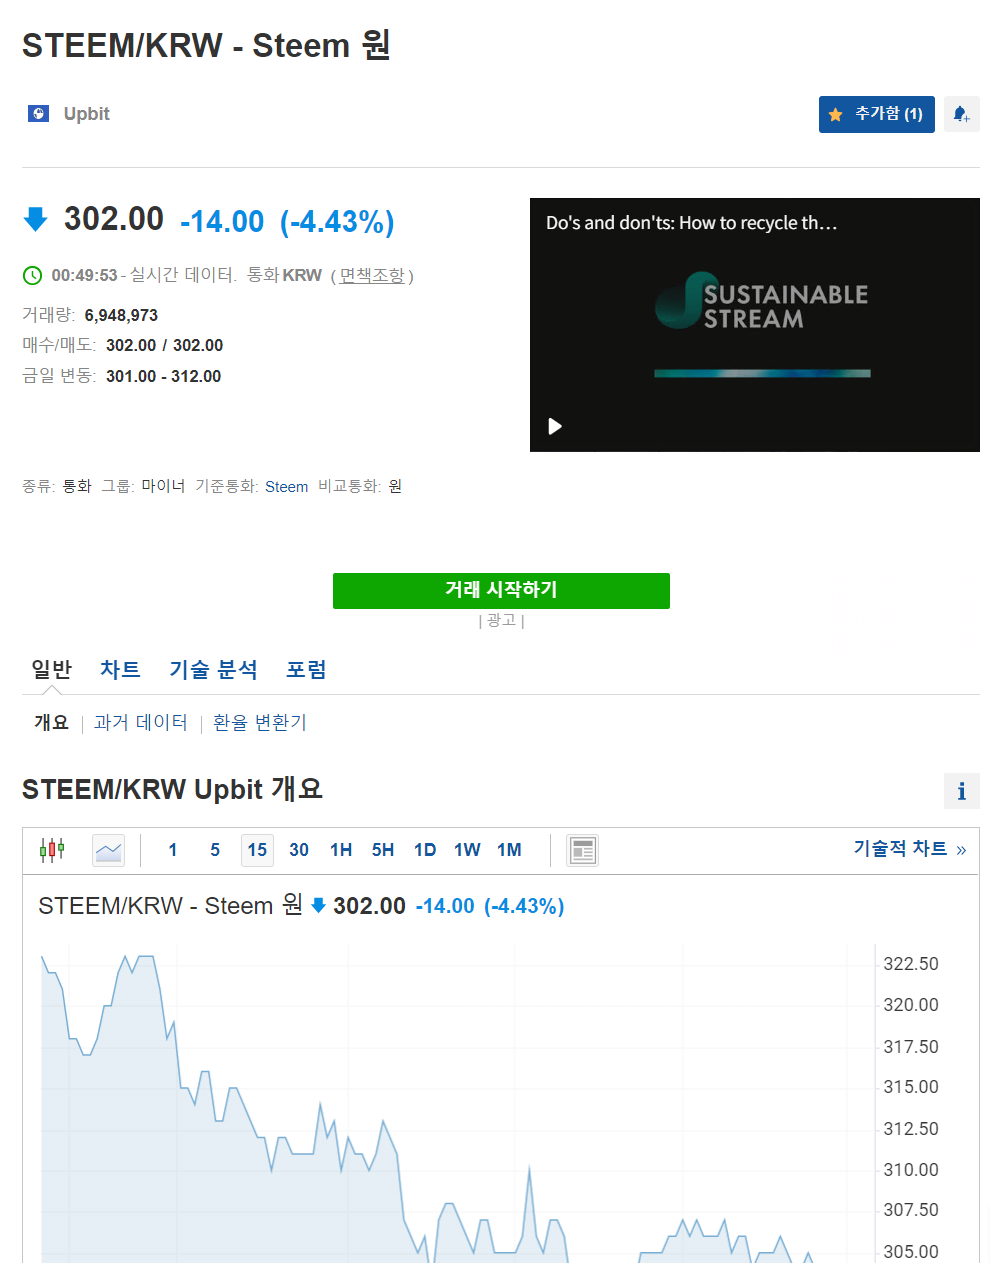Image resolution: width=990 pixels, height=1263 pixels.
Task: Open the 차트 tab
Action: point(120,669)
